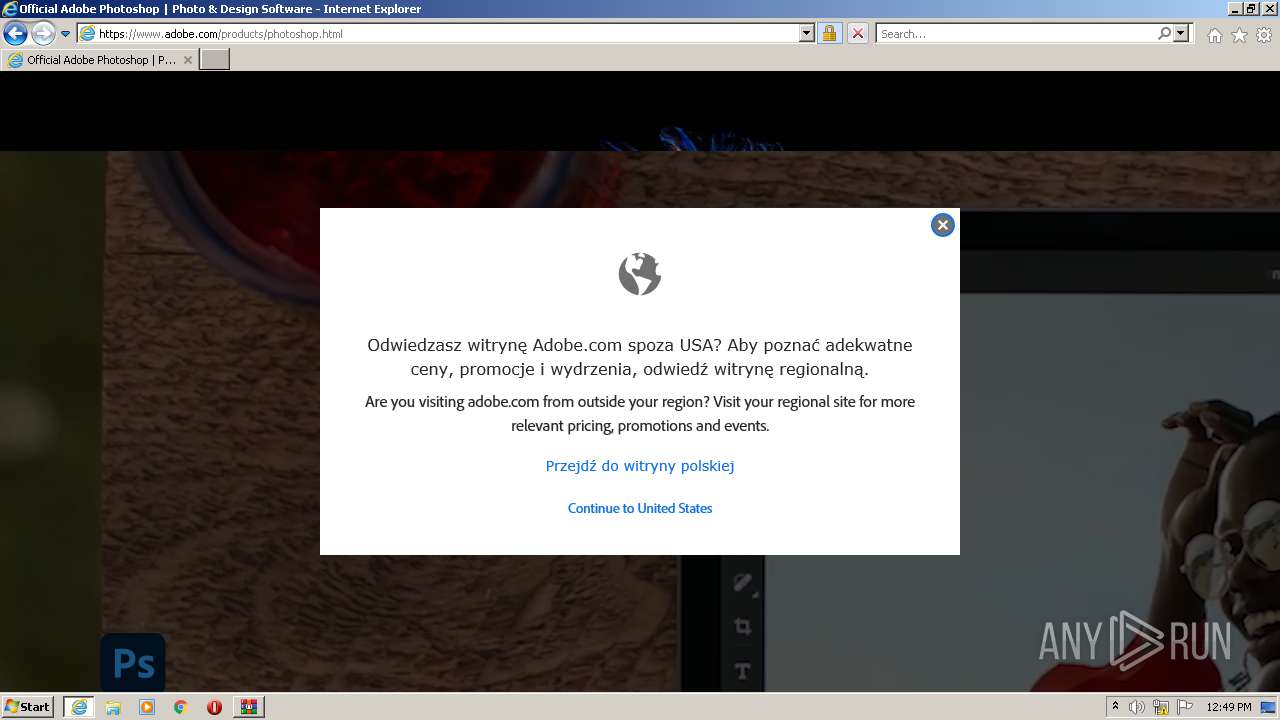Click the 12:49 PM clock
Image resolution: width=1280 pixels, height=720 pixels.
[x=1229, y=707]
